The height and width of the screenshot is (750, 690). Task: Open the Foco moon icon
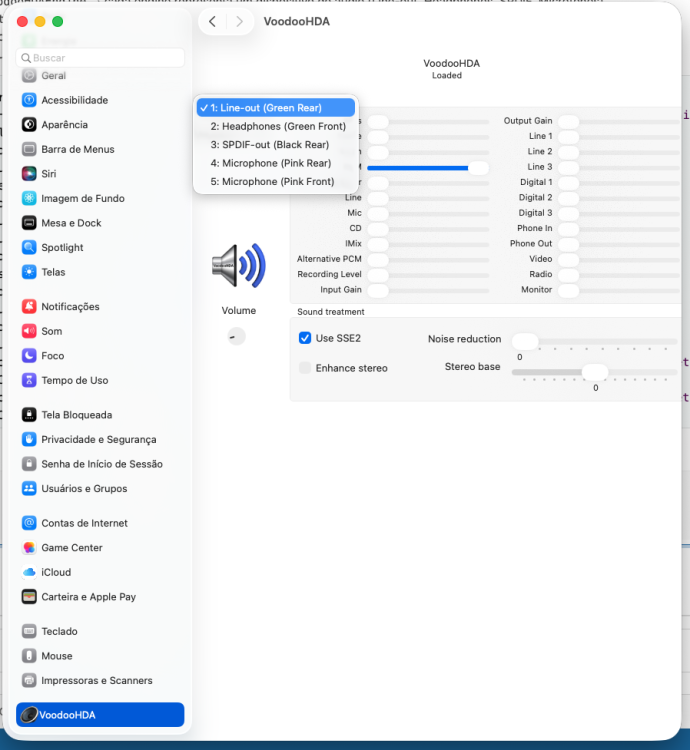pos(29,356)
